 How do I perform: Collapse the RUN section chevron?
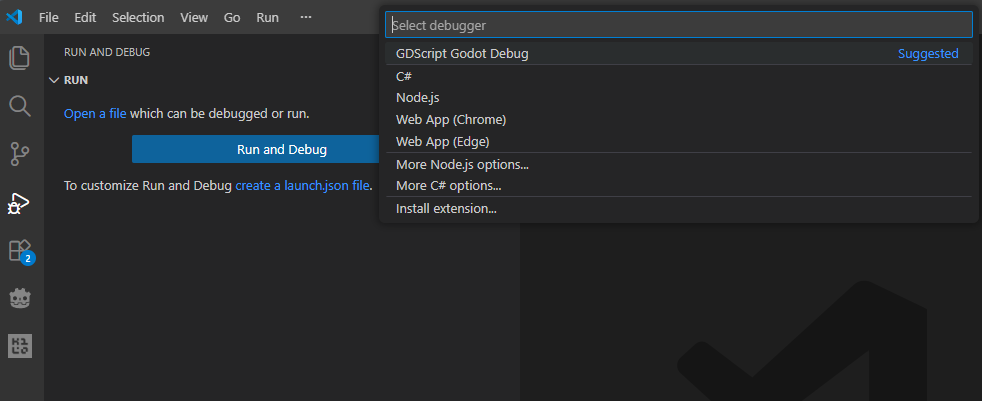54,80
